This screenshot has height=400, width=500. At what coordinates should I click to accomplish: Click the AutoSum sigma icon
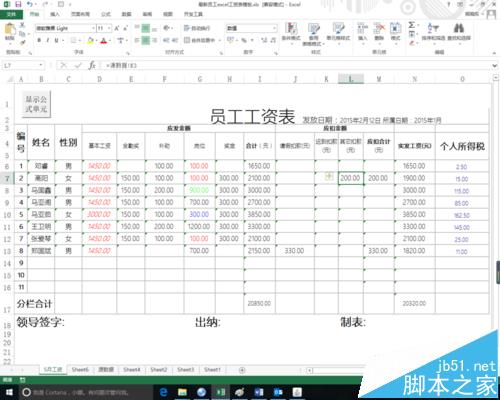click(x=412, y=25)
